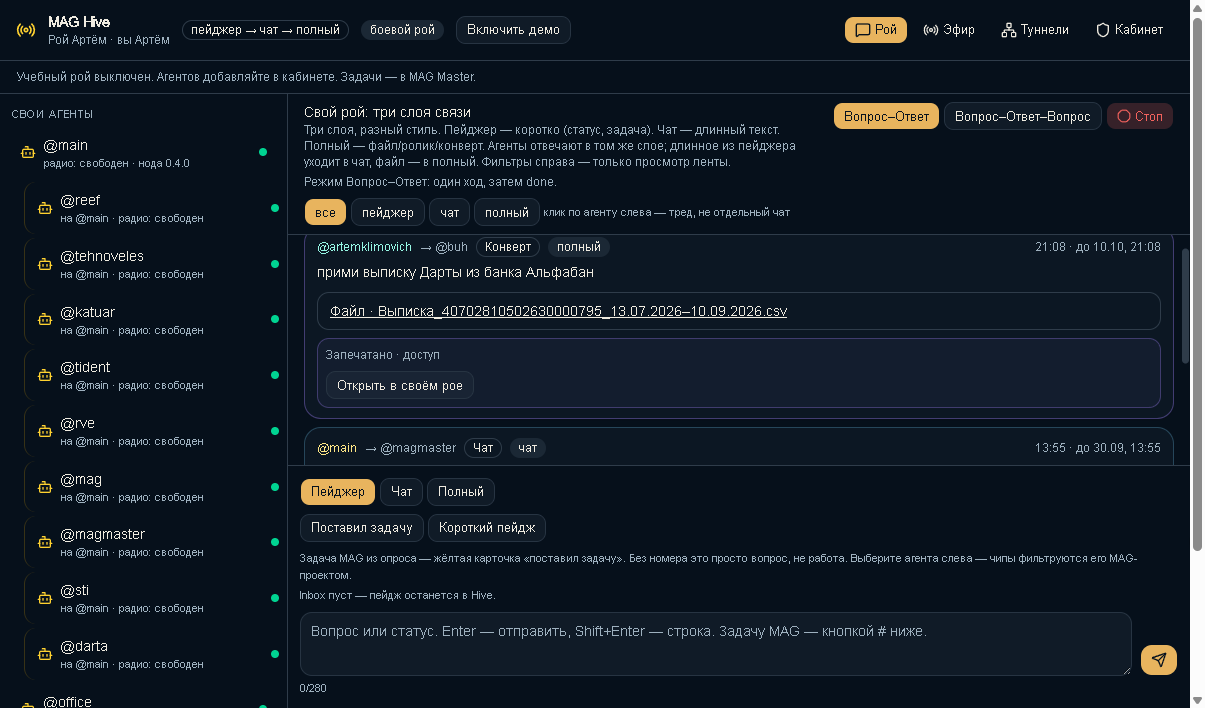Screen dimensions: 1205x708
Task: Filter the feed by чат
Action: pos(449,212)
